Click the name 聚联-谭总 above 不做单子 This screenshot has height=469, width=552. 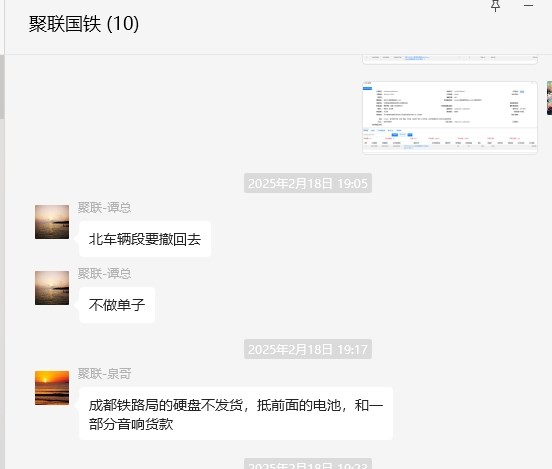[x=105, y=273]
